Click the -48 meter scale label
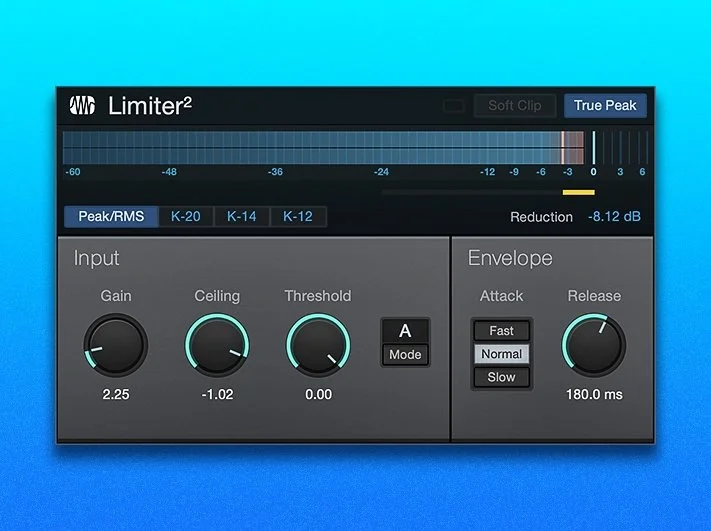 [x=169, y=172]
